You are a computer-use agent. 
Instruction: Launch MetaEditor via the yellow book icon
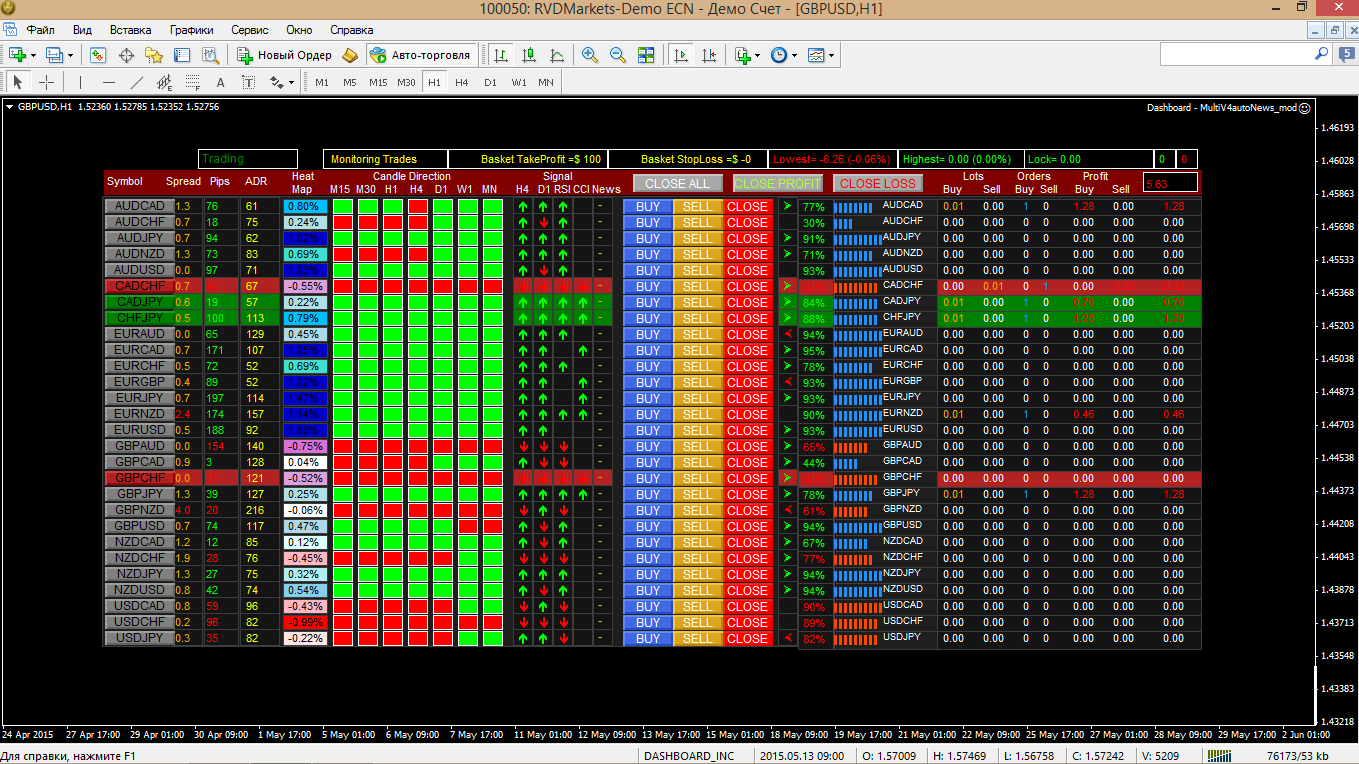[350, 55]
